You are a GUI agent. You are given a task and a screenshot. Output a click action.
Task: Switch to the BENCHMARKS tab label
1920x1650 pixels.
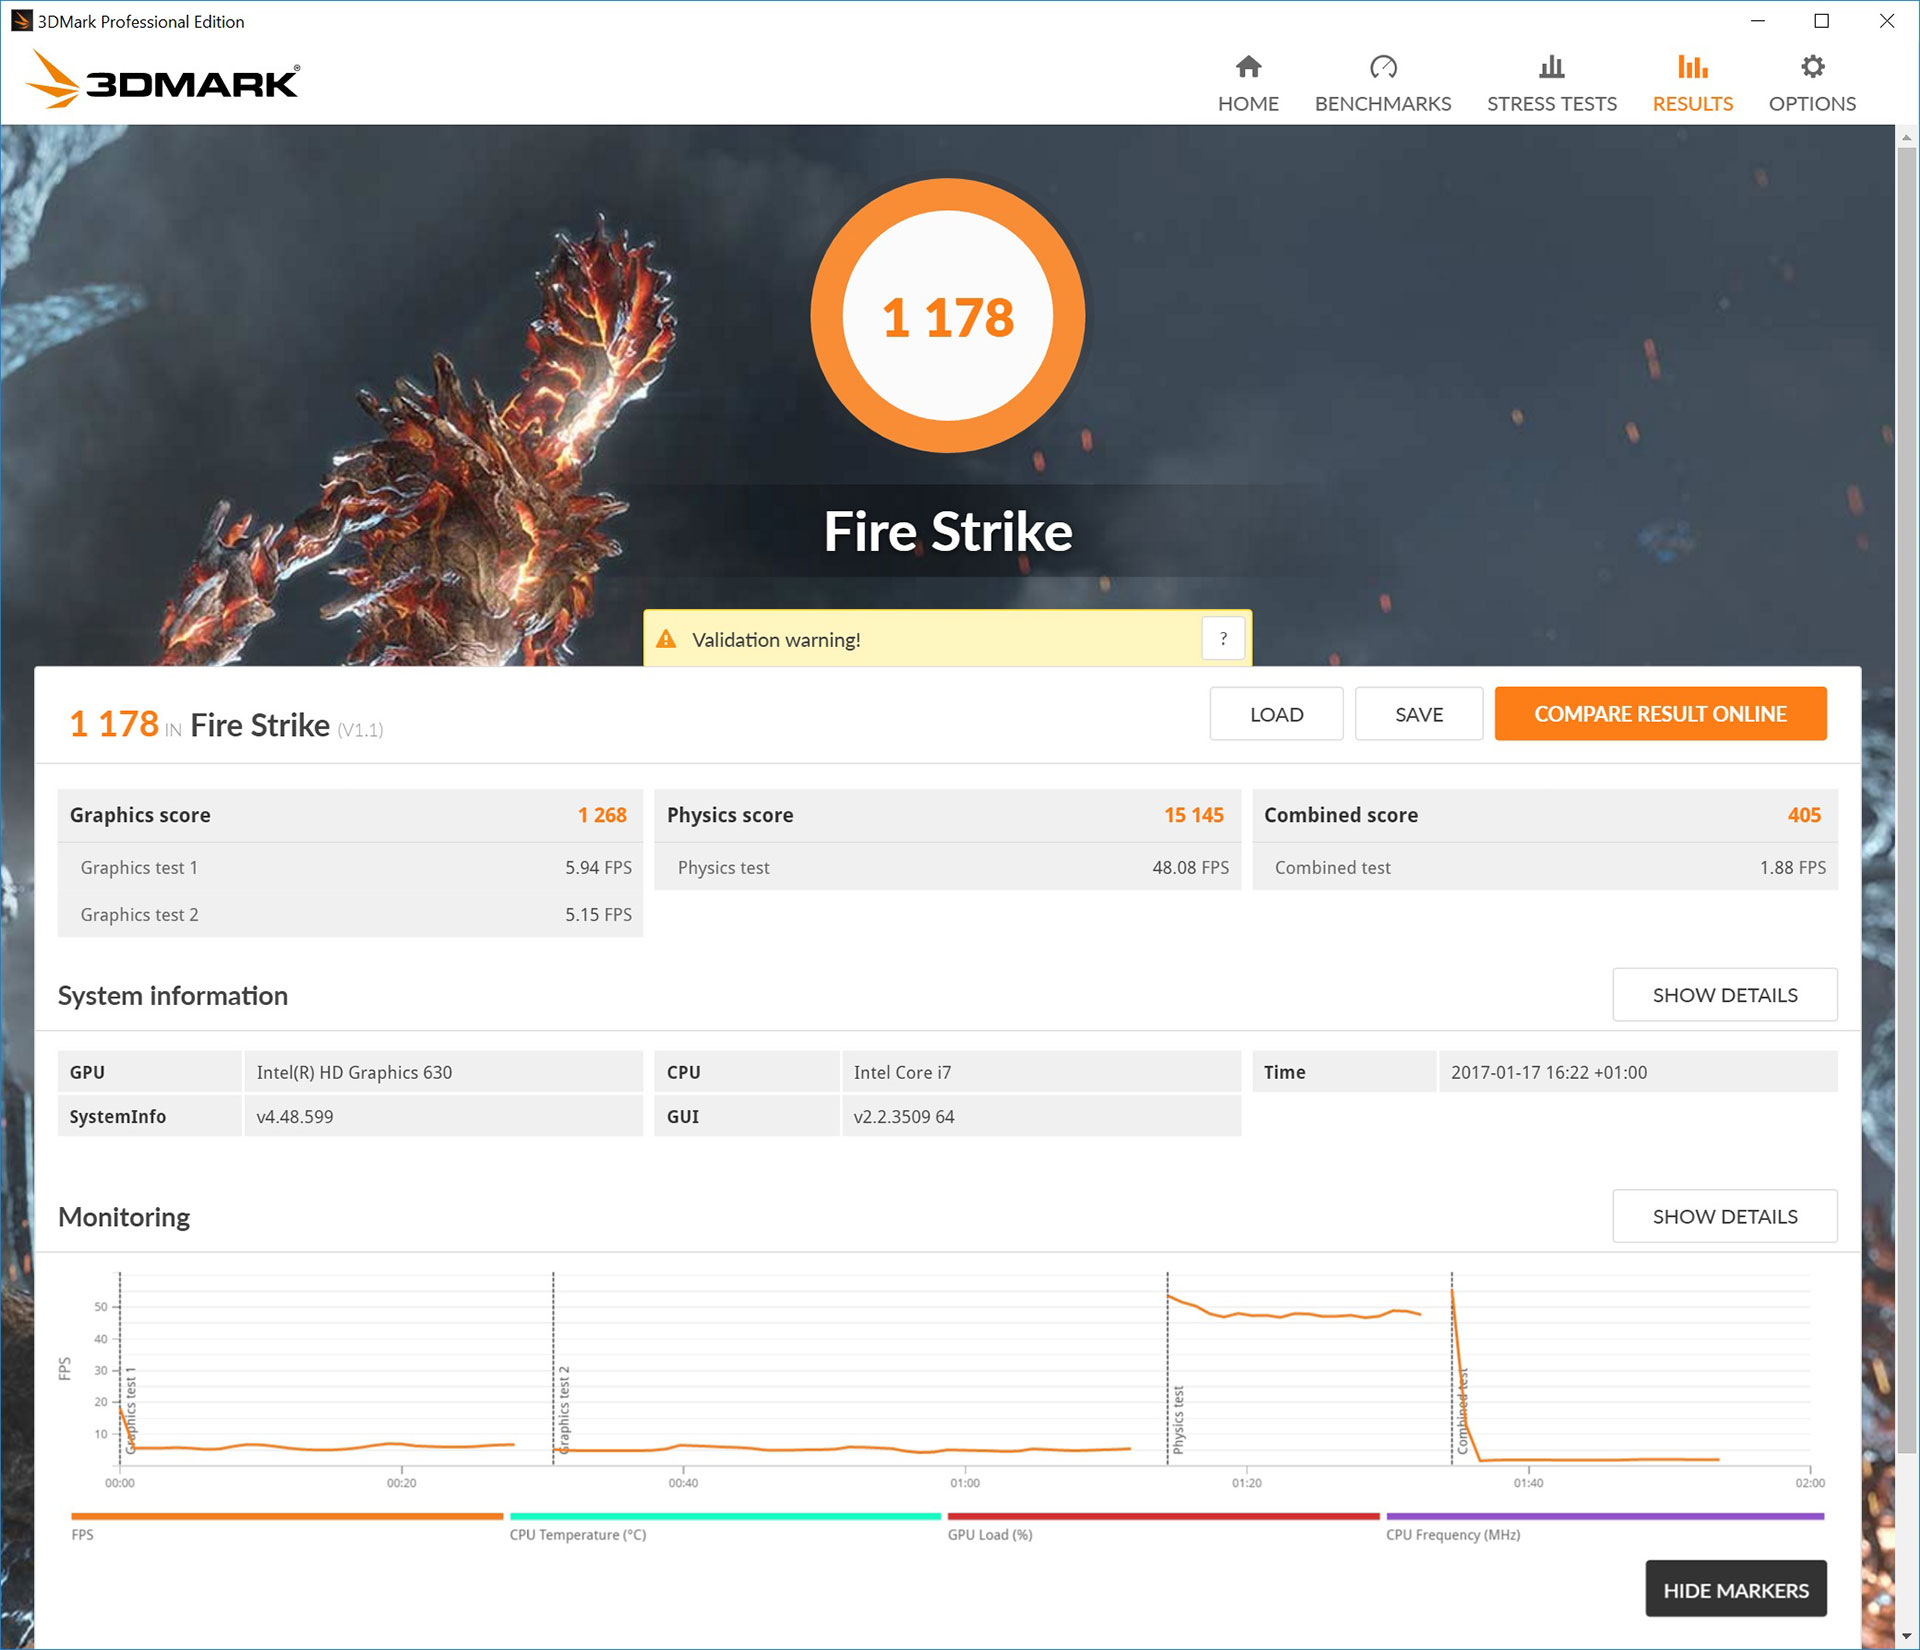tap(1382, 104)
